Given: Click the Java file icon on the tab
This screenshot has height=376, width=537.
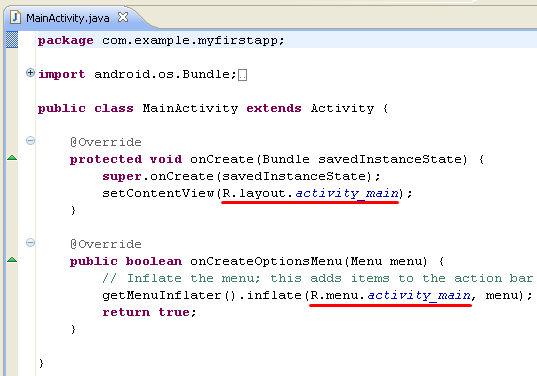Looking at the screenshot, I should (15, 17).
